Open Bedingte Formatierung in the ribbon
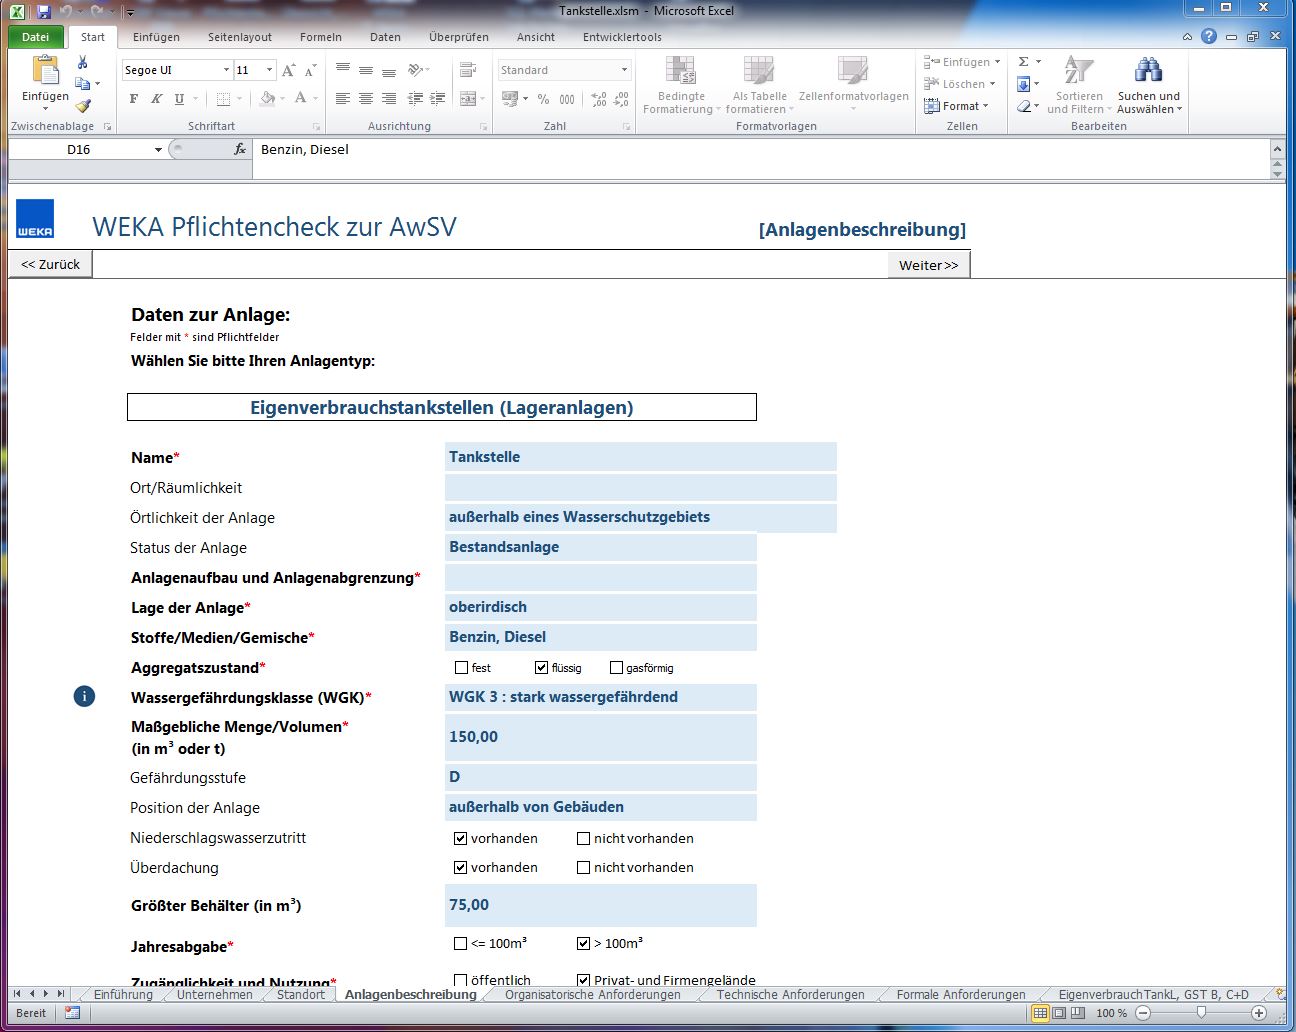Screen dimensions: 1296x1032 pos(681,86)
